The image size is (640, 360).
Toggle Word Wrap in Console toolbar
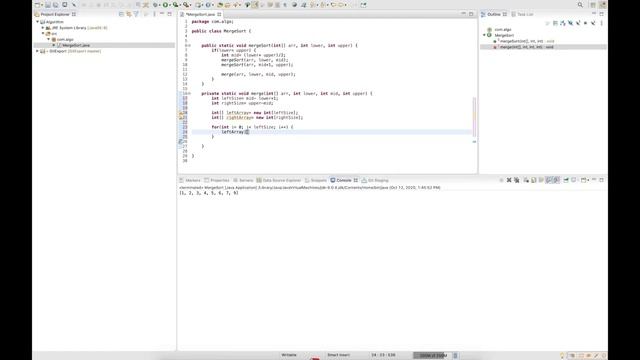pos(541,180)
